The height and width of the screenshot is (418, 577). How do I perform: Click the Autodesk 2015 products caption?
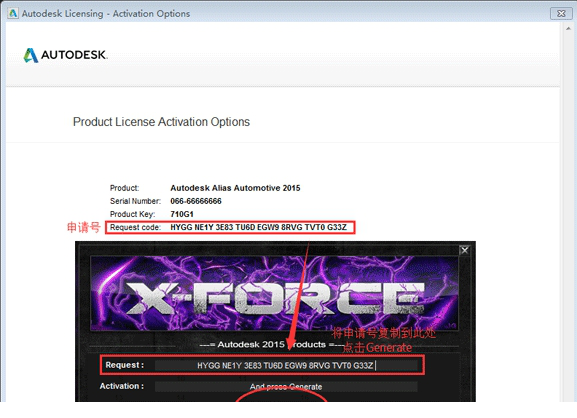pos(272,345)
